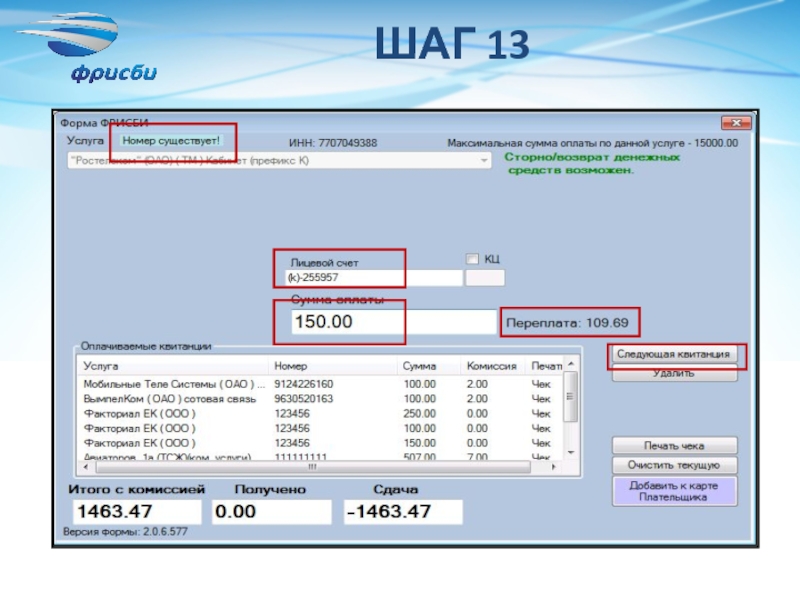Viewport: 800px width, 600px height.
Task: Click the green Сторно/возврат денежных средств notice
Action: [592, 164]
